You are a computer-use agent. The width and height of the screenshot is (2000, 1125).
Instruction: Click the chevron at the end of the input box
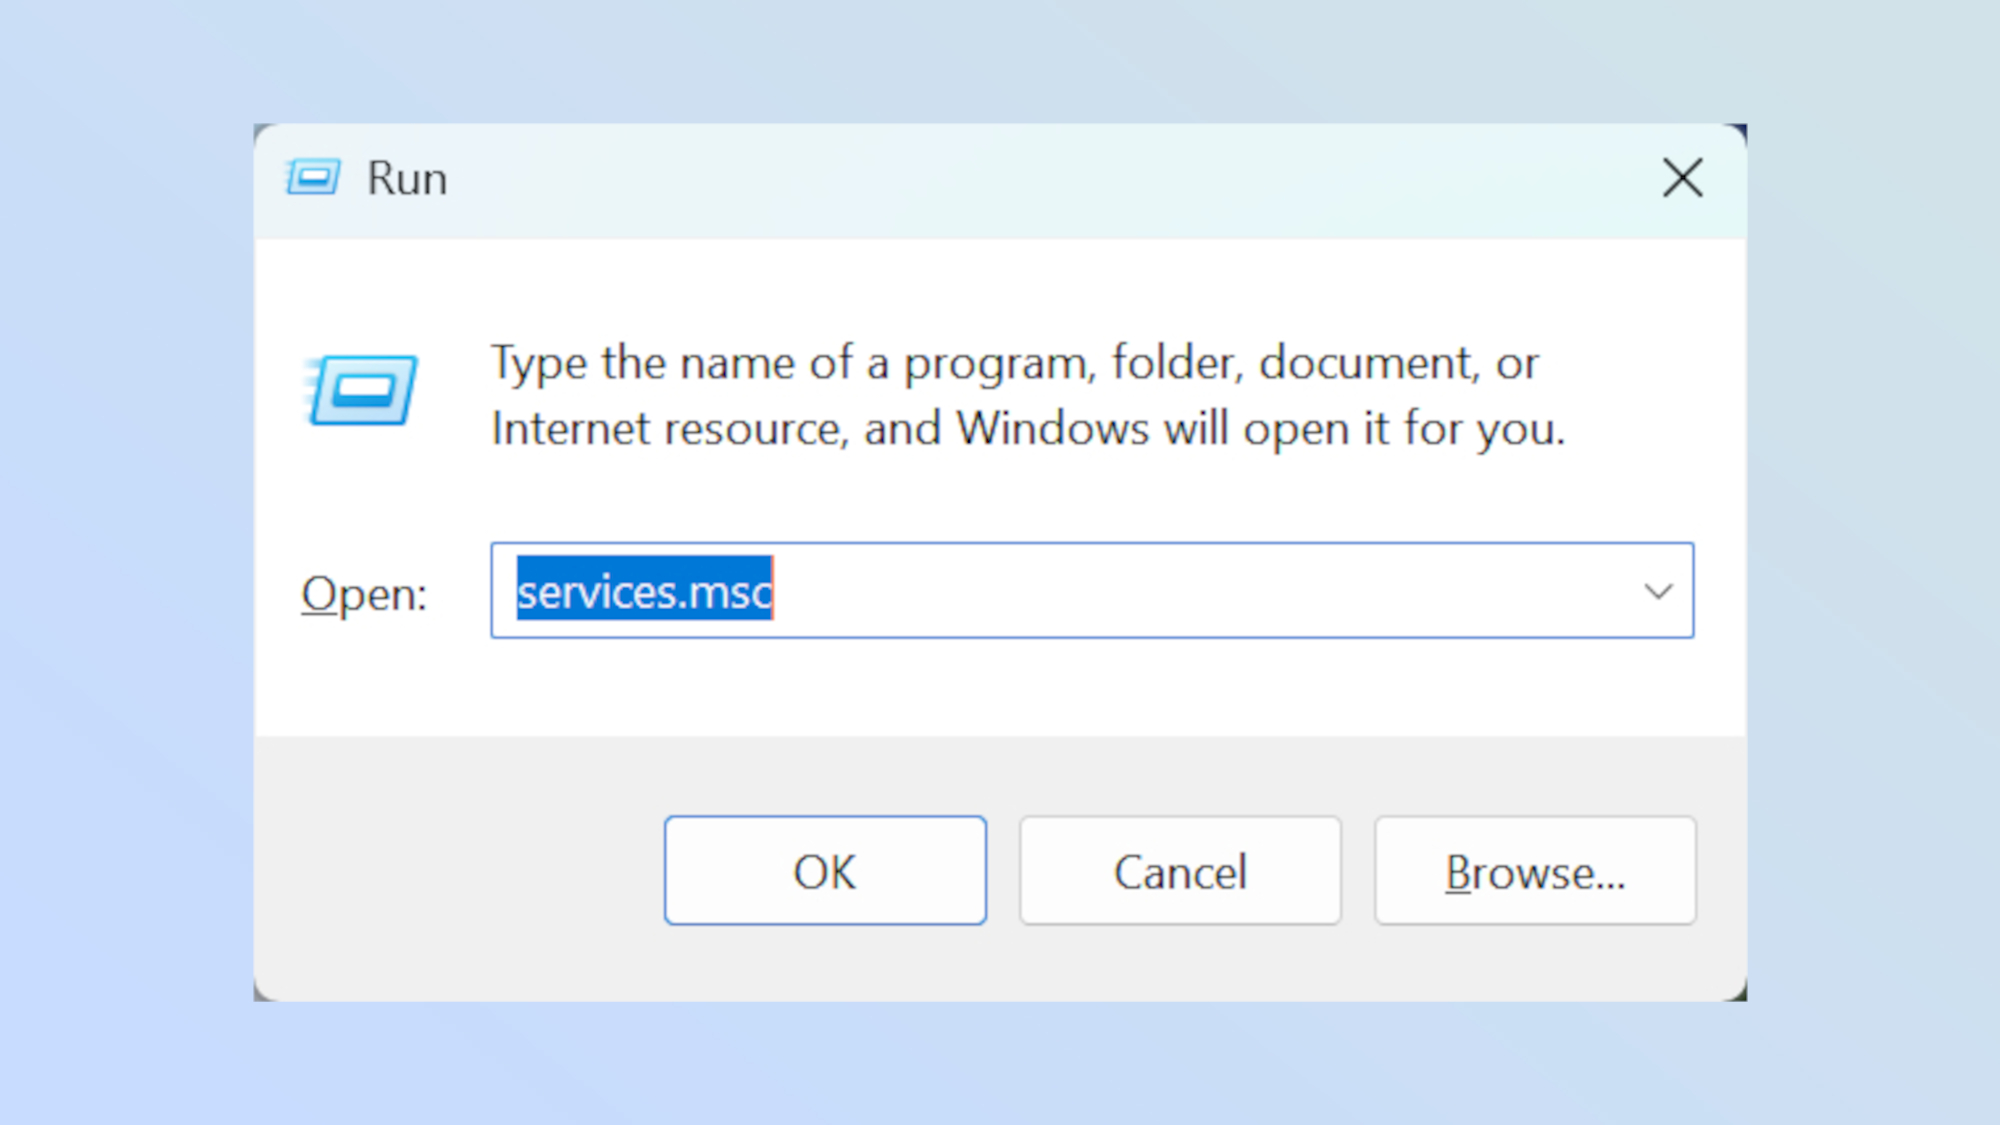(1658, 592)
